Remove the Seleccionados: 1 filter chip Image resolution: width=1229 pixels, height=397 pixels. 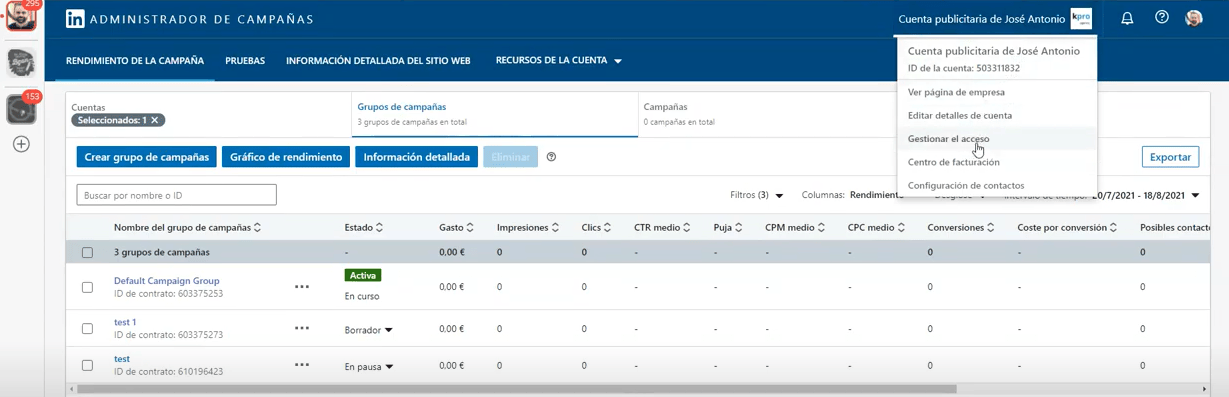coord(155,120)
